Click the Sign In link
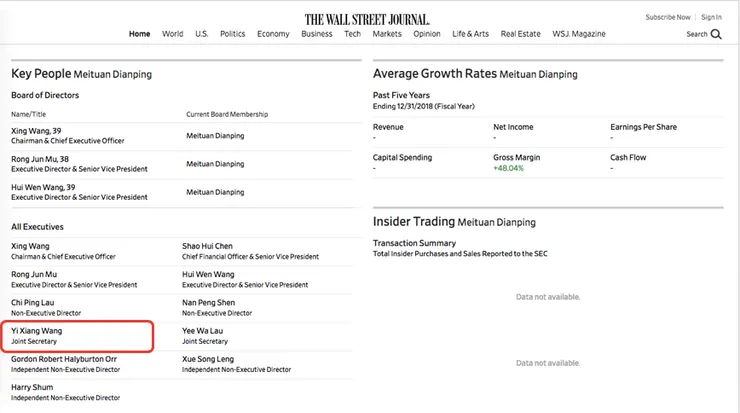740x413 pixels. point(711,17)
